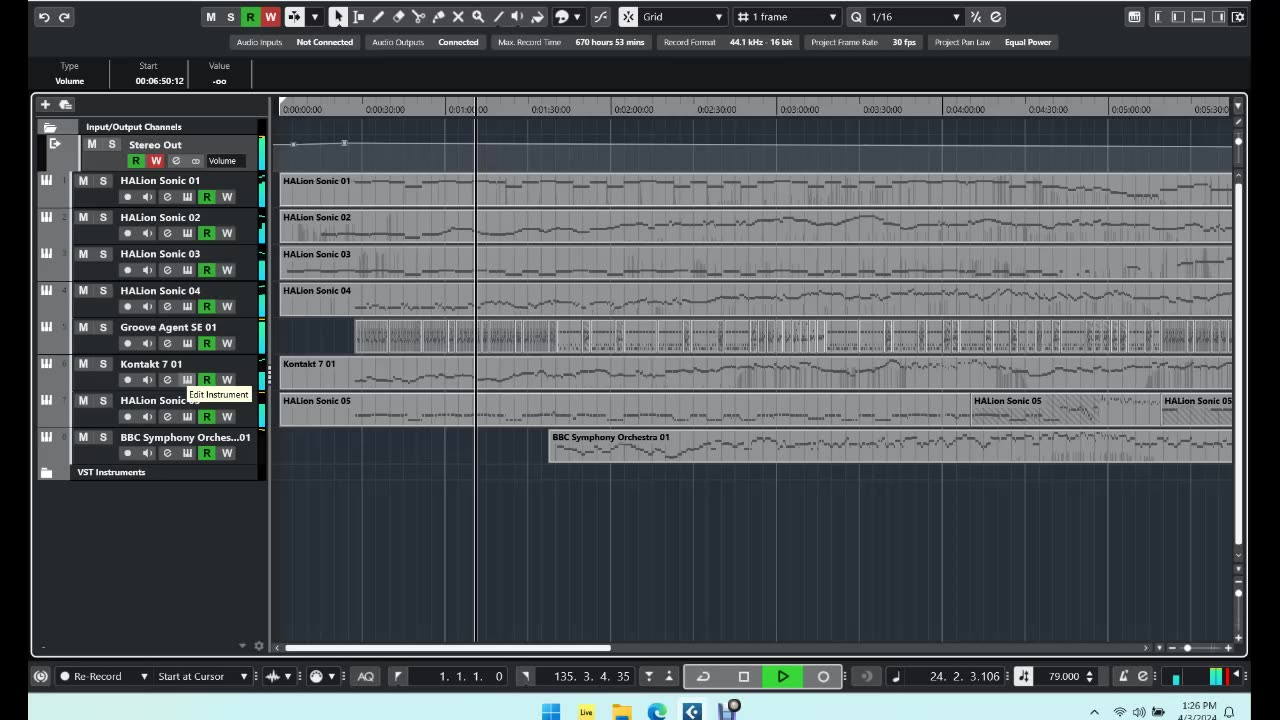Click the Redo arrow icon

tap(64, 17)
